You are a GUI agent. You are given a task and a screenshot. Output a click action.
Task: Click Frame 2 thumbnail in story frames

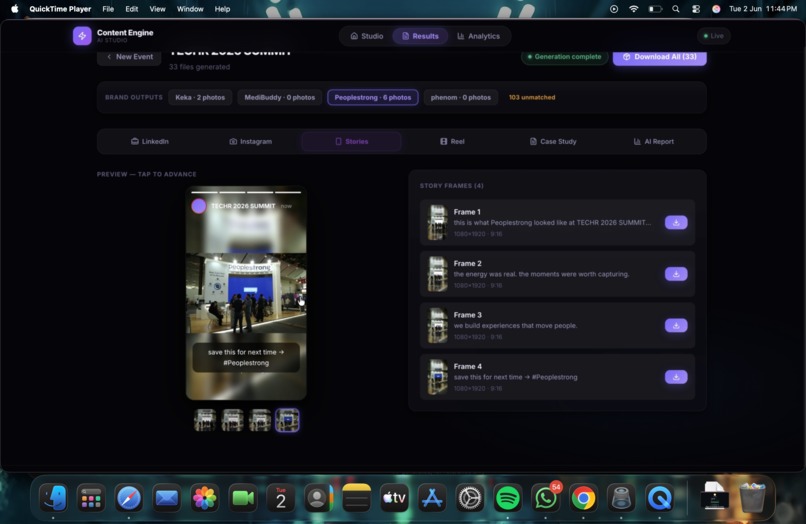(x=437, y=274)
